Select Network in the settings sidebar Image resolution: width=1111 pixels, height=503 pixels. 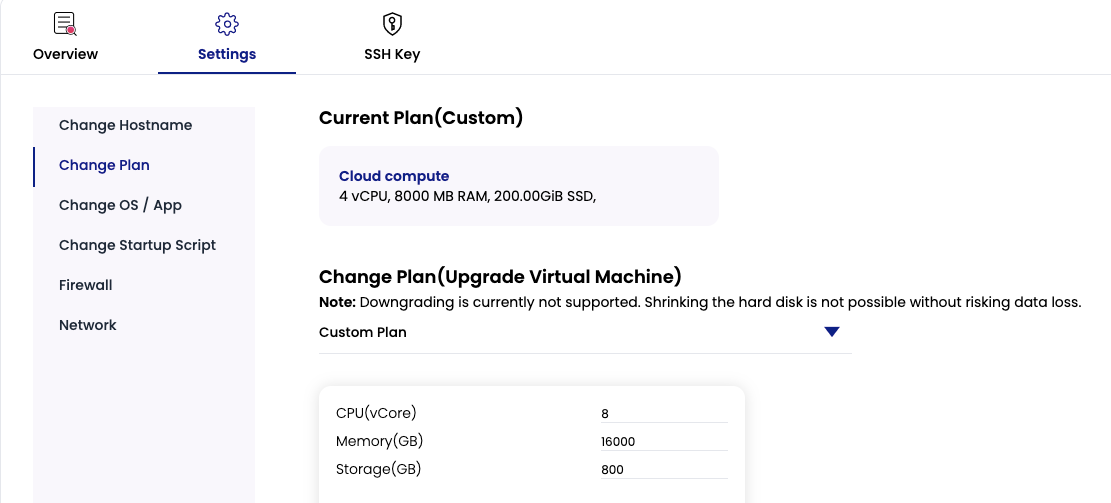click(88, 325)
